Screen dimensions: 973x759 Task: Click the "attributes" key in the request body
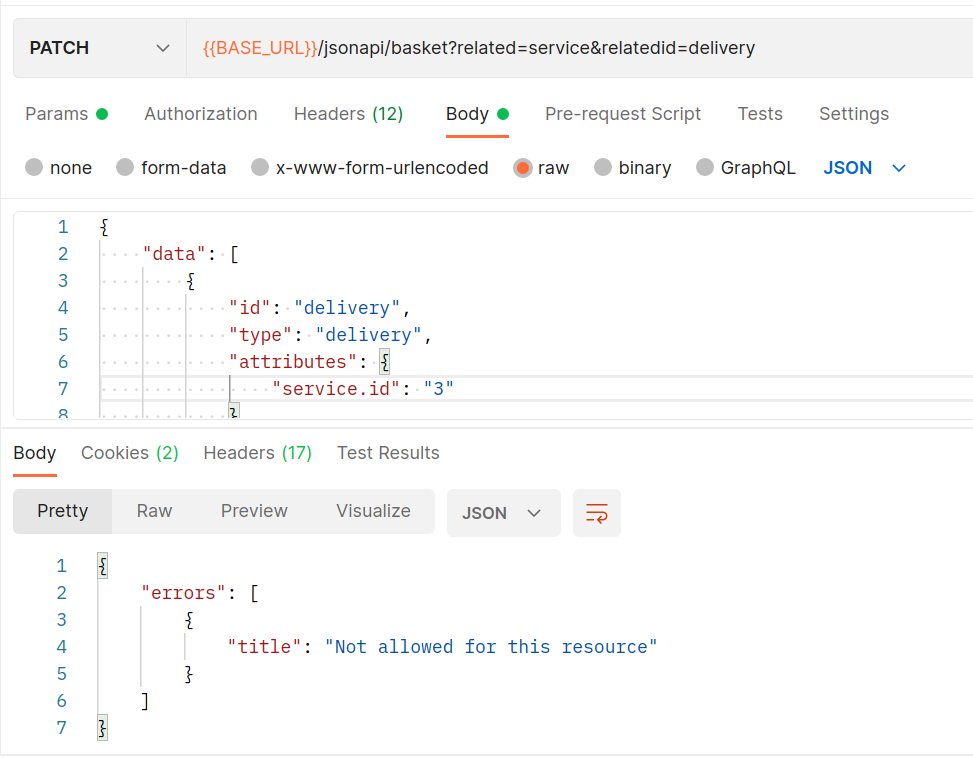(292, 362)
